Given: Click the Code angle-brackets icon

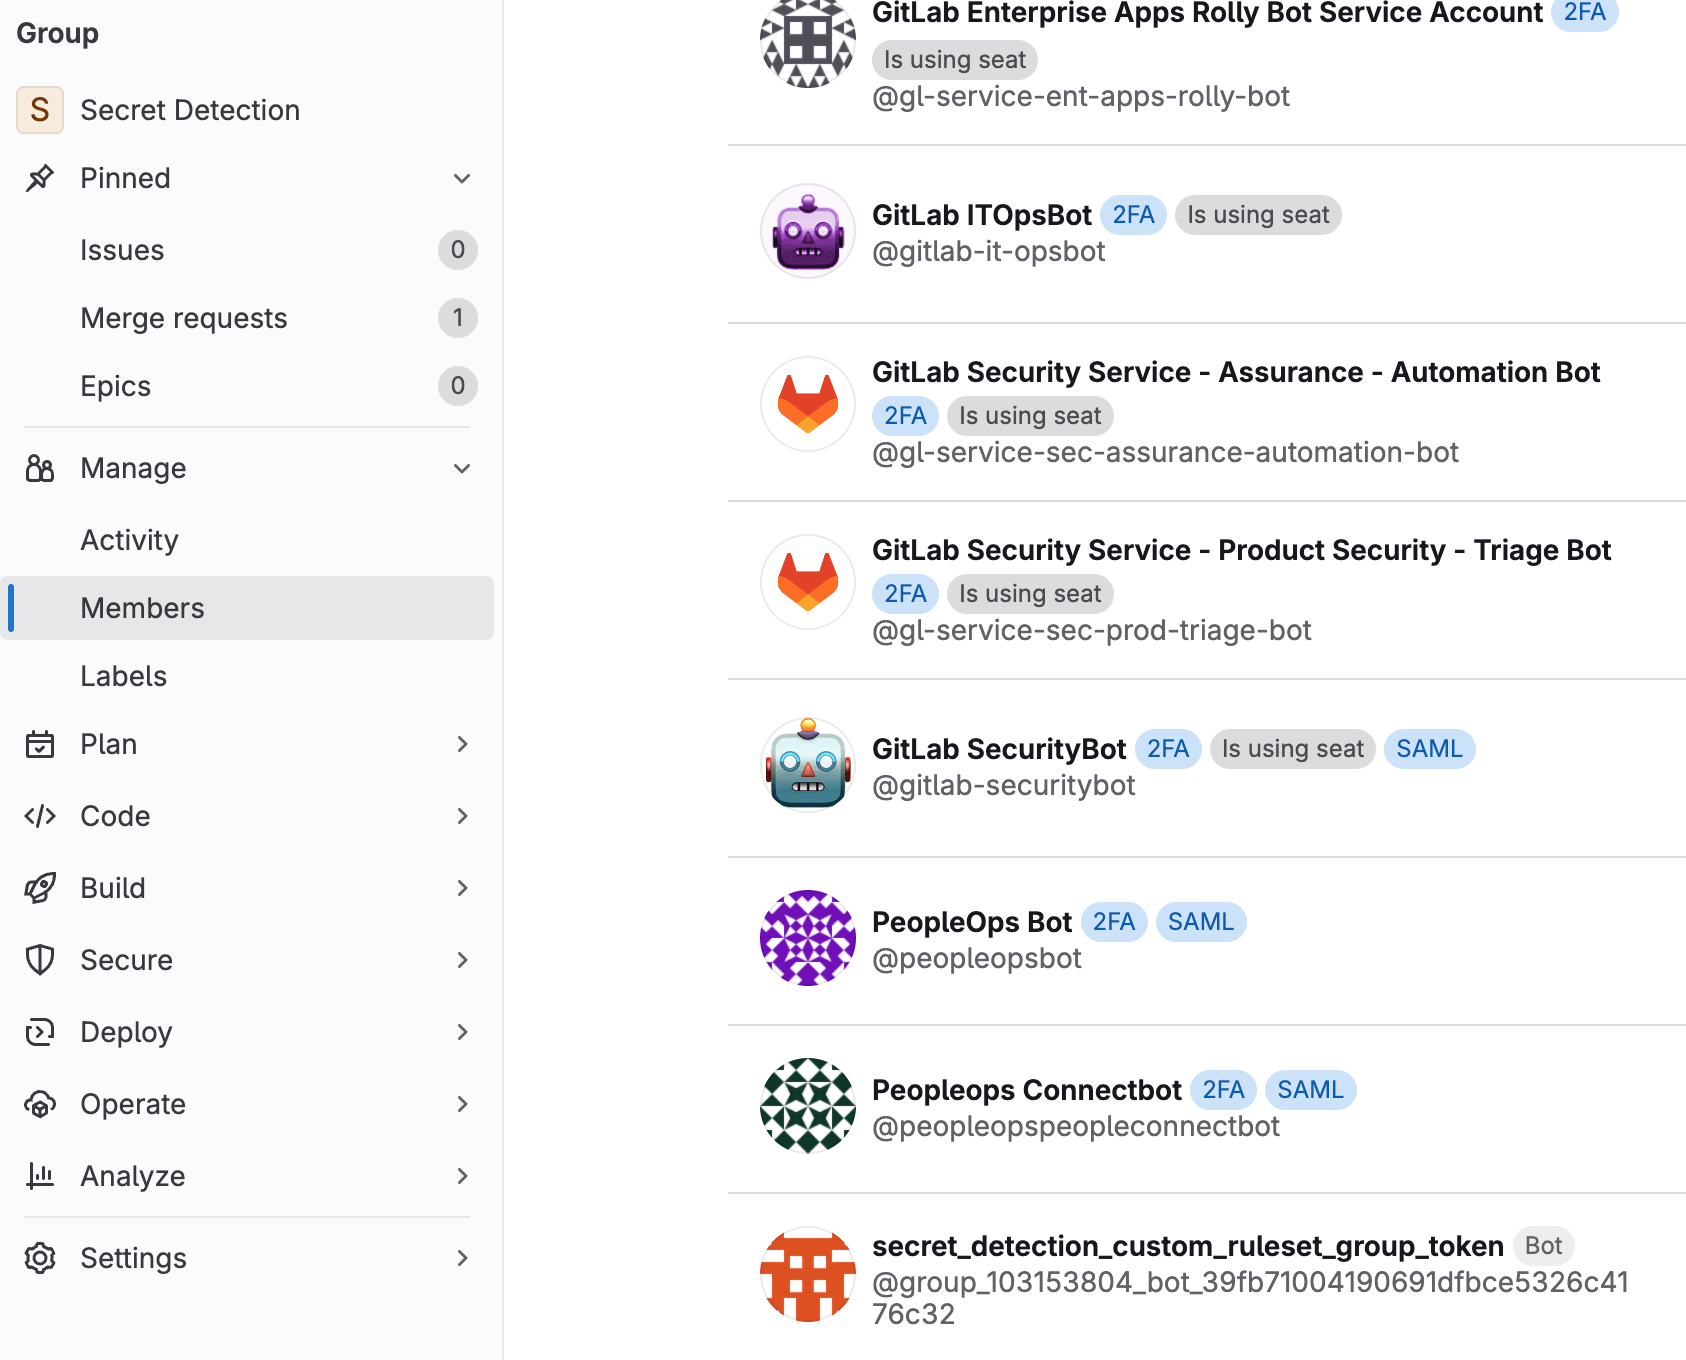Looking at the screenshot, I should 39,816.
